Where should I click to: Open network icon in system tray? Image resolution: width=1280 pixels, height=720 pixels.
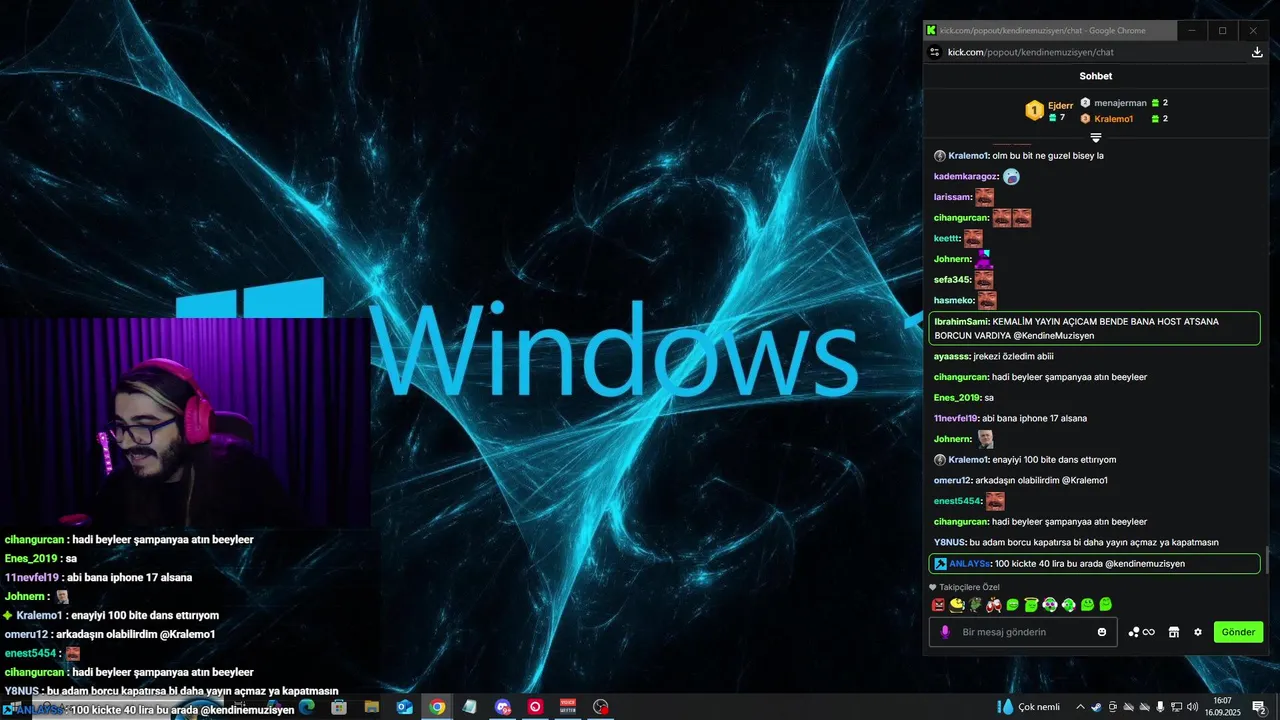click(x=1176, y=707)
